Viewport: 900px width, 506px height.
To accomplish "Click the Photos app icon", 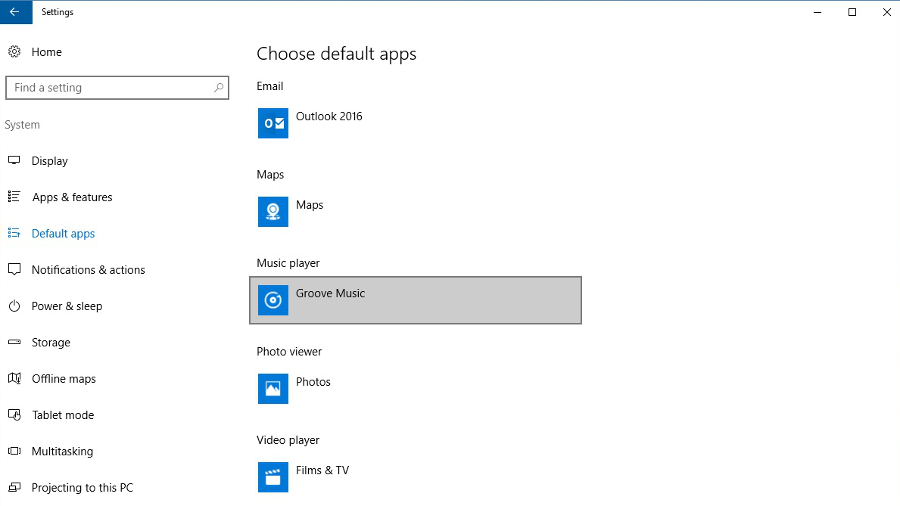I will [273, 388].
